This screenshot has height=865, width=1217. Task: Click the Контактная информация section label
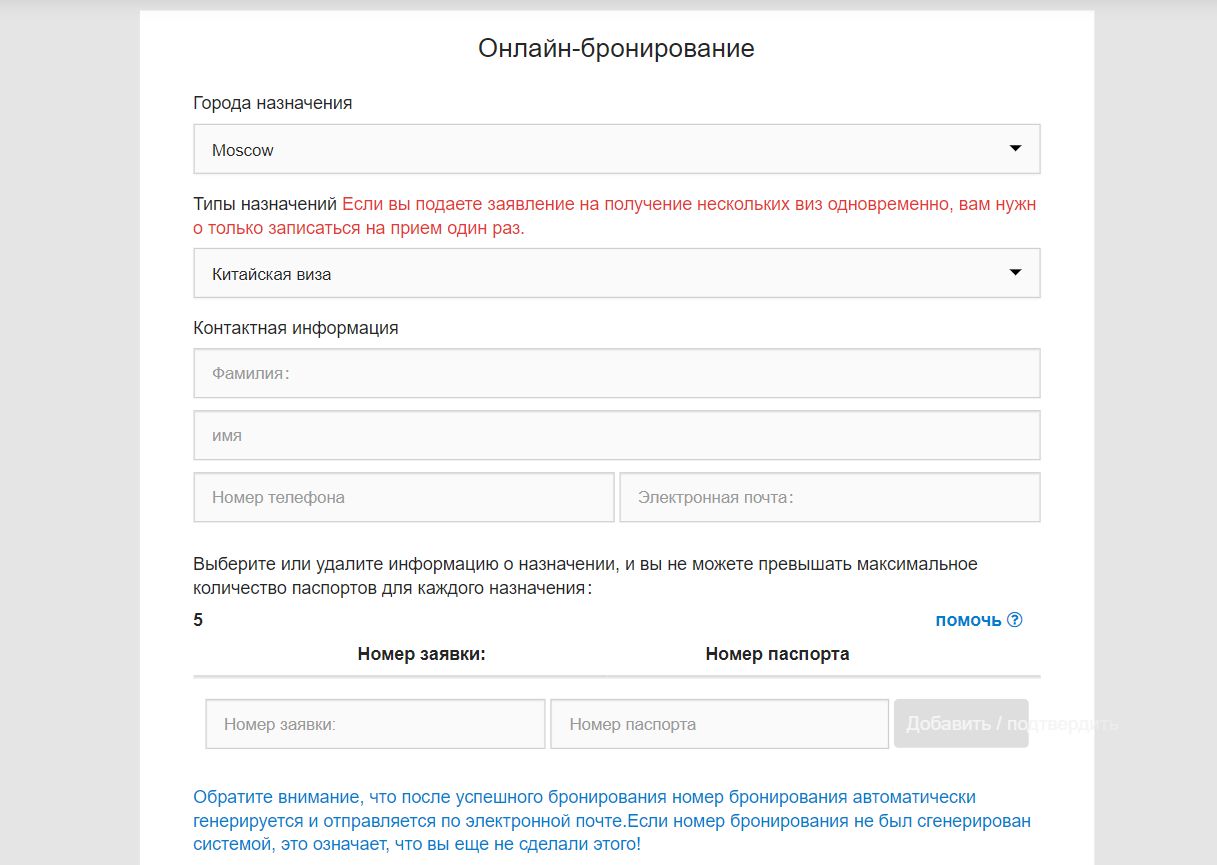click(x=295, y=328)
